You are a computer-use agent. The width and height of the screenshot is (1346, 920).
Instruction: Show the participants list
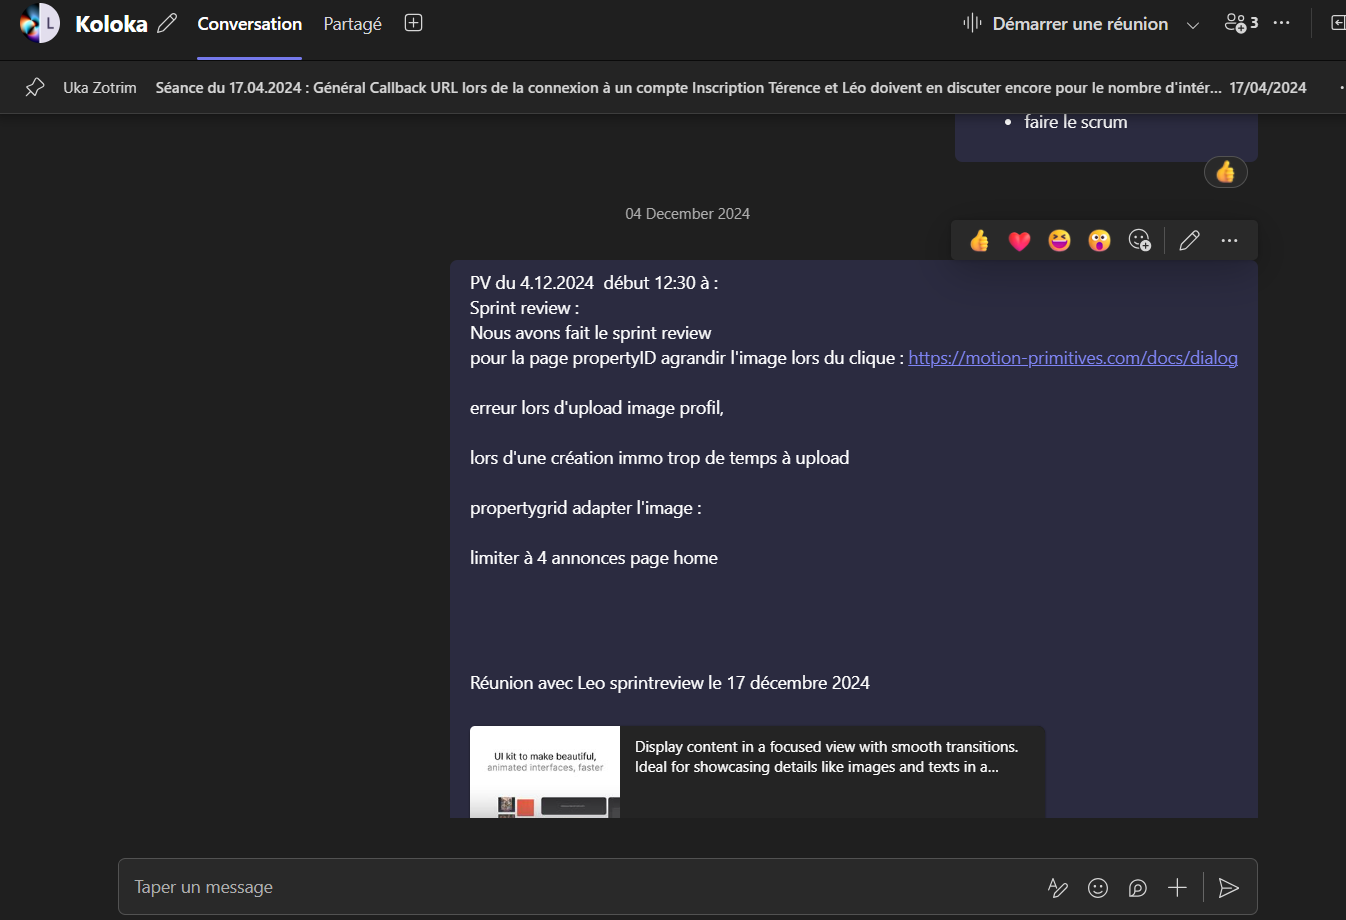coord(1241,23)
